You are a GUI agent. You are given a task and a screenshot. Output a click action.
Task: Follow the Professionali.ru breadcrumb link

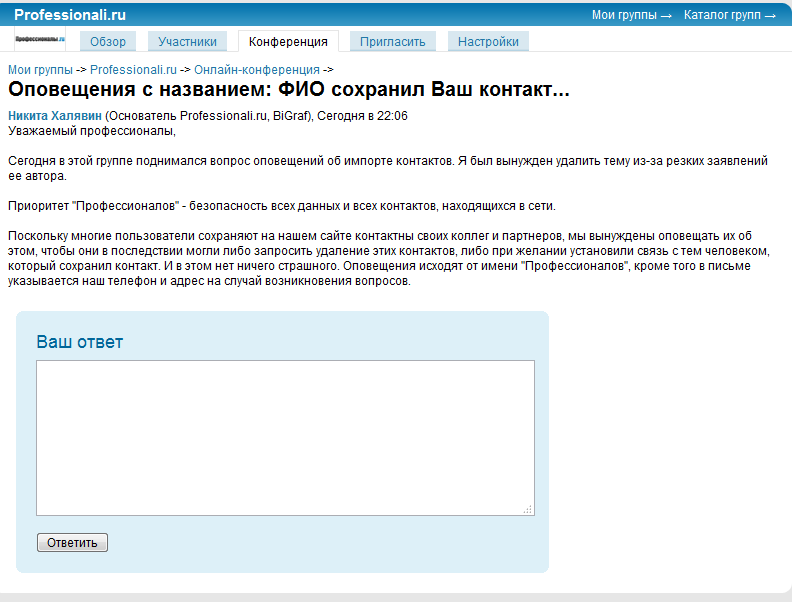(135, 70)
